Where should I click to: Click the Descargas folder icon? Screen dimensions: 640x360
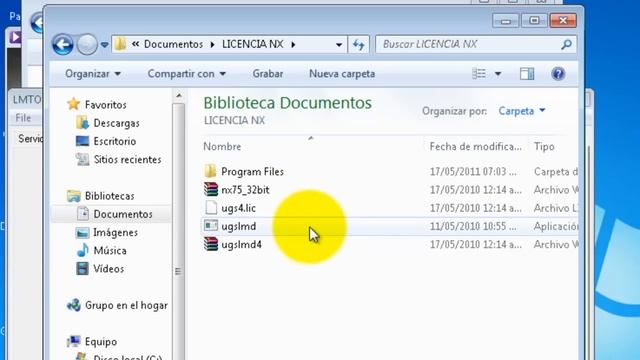click(82, 123)
